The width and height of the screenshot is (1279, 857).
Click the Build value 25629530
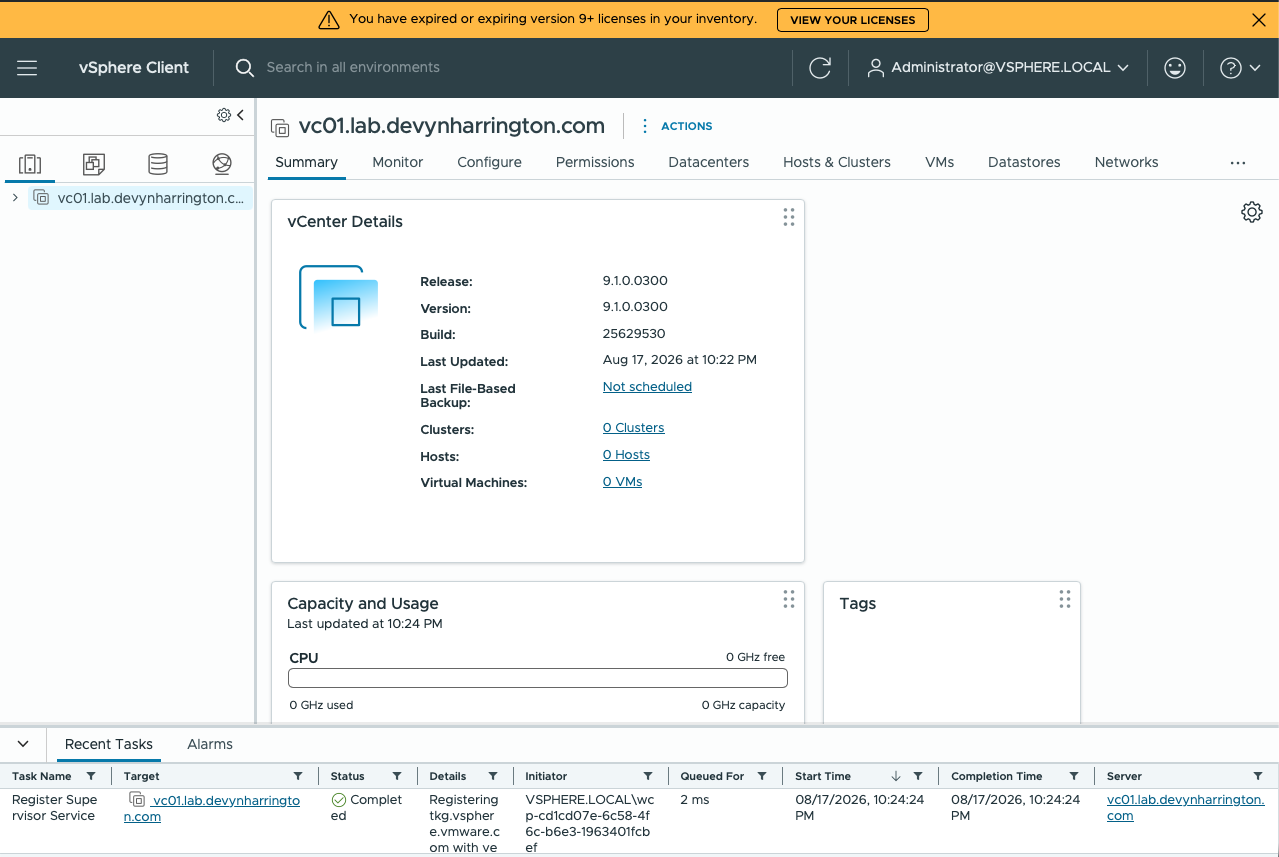[634, 334]
